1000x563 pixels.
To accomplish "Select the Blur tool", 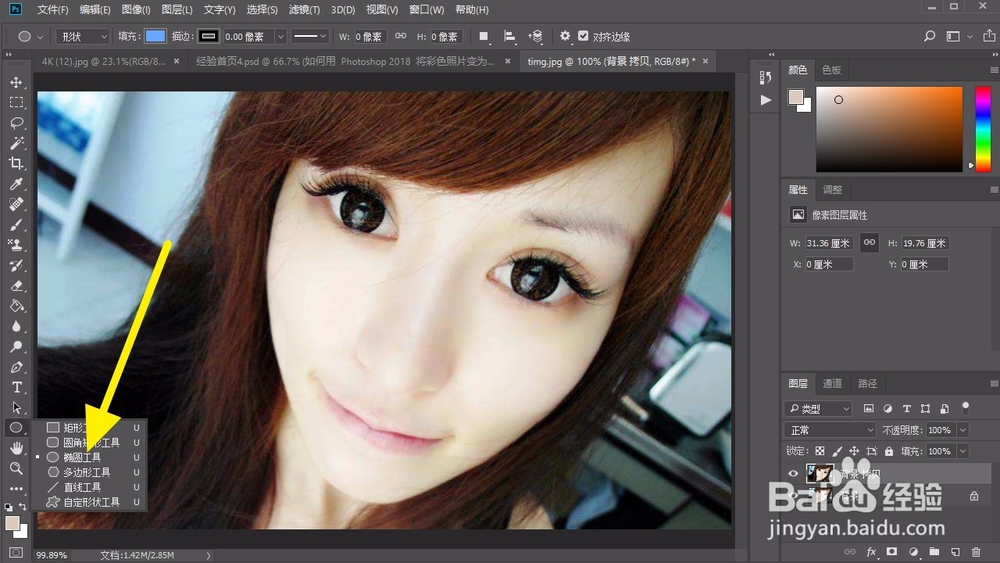I will [x=17, y=326].
